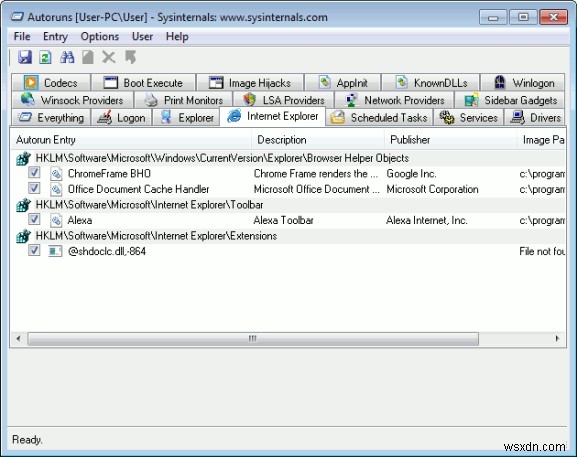This screenshot has width=577, height=457.
Task: Click the horizontal scrollbar thumb
Action: pos(253,339)
